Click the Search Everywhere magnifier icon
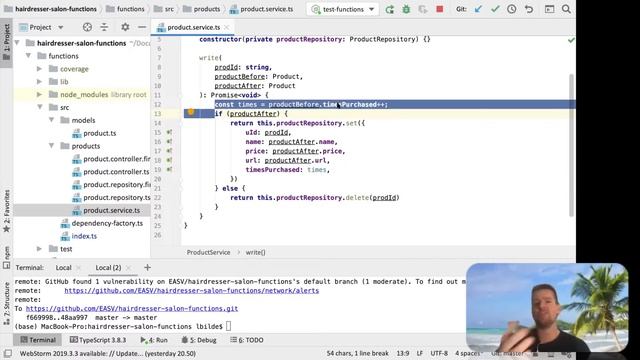Image resolution: width=640 pixels, height=360 pixels. click(566, 9)
